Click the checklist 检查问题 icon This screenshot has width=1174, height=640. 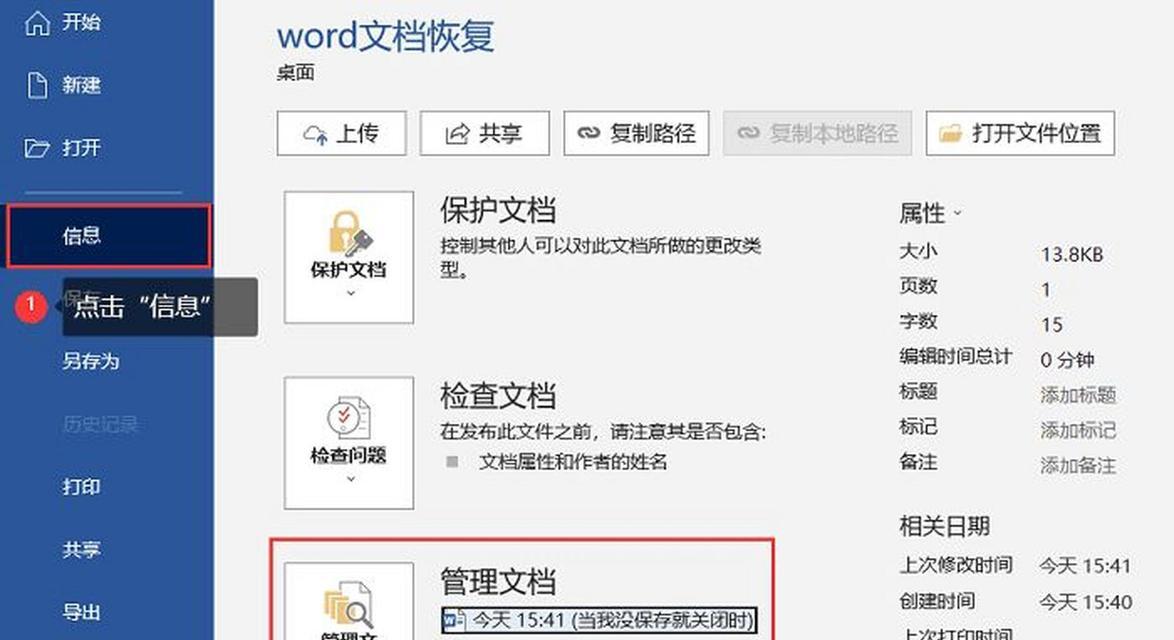tap(349, 418)
